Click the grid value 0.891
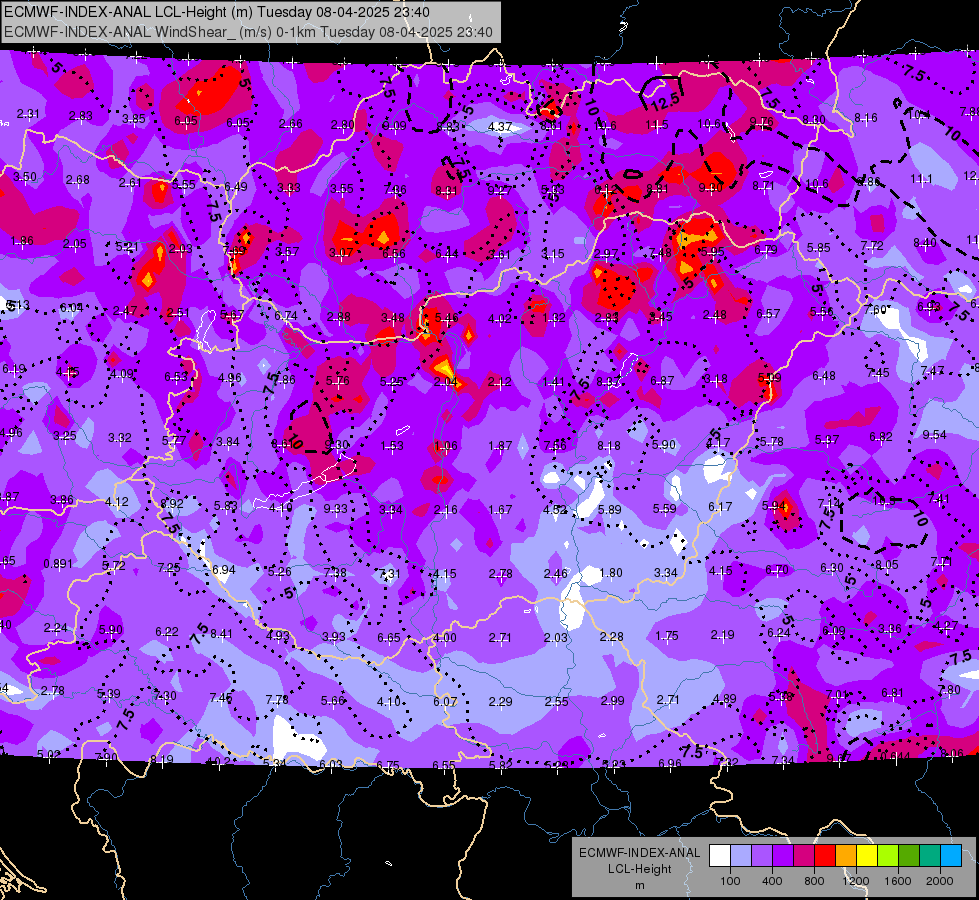The height and width of the screenshot is (900, 979). click(x=58, y=564)
